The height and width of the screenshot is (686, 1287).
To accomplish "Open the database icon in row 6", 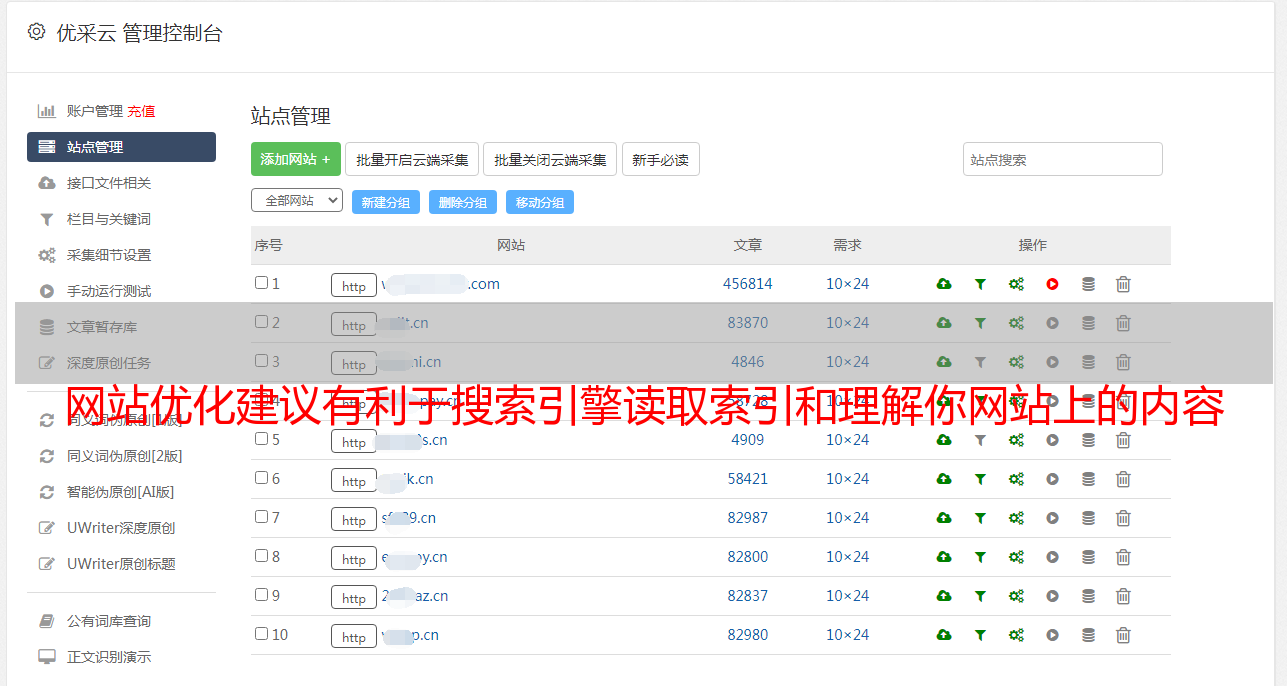I will point(1088,479).
